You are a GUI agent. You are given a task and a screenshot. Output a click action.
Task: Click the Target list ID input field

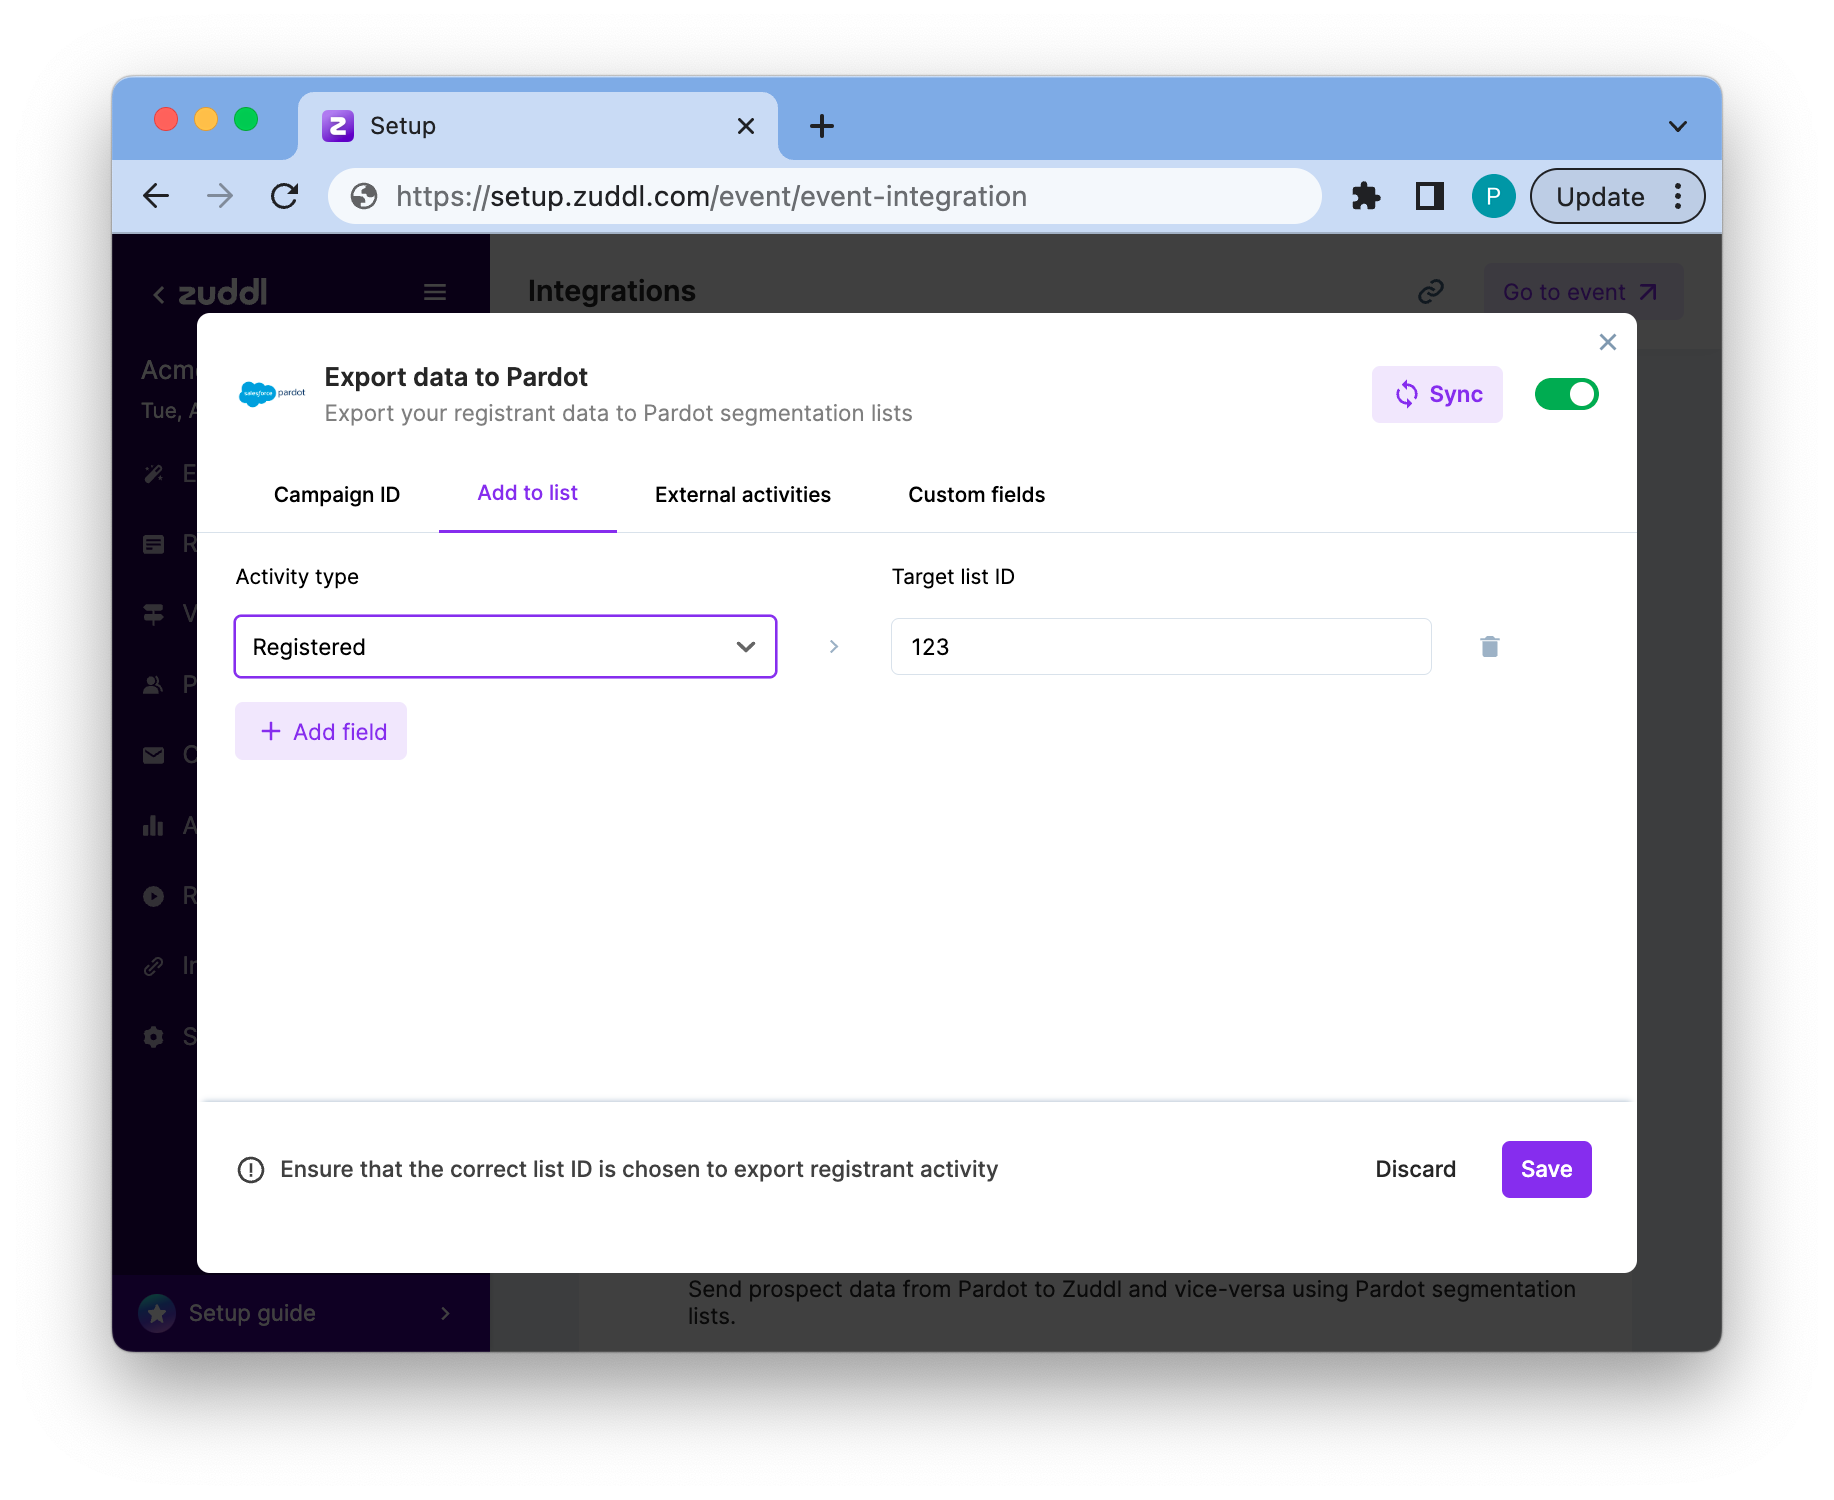[1161, 647]
